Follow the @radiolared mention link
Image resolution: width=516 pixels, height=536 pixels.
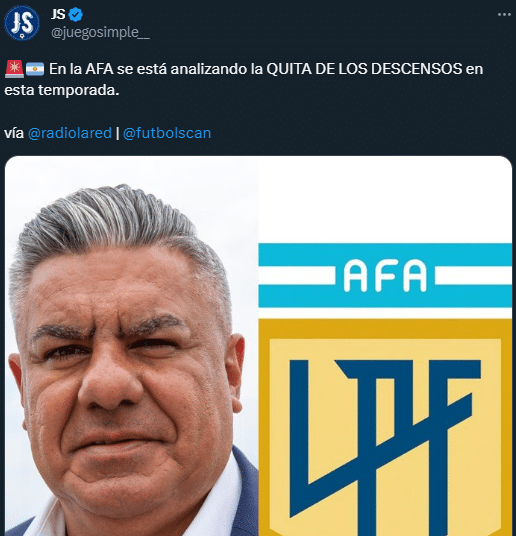coord(70,133)
